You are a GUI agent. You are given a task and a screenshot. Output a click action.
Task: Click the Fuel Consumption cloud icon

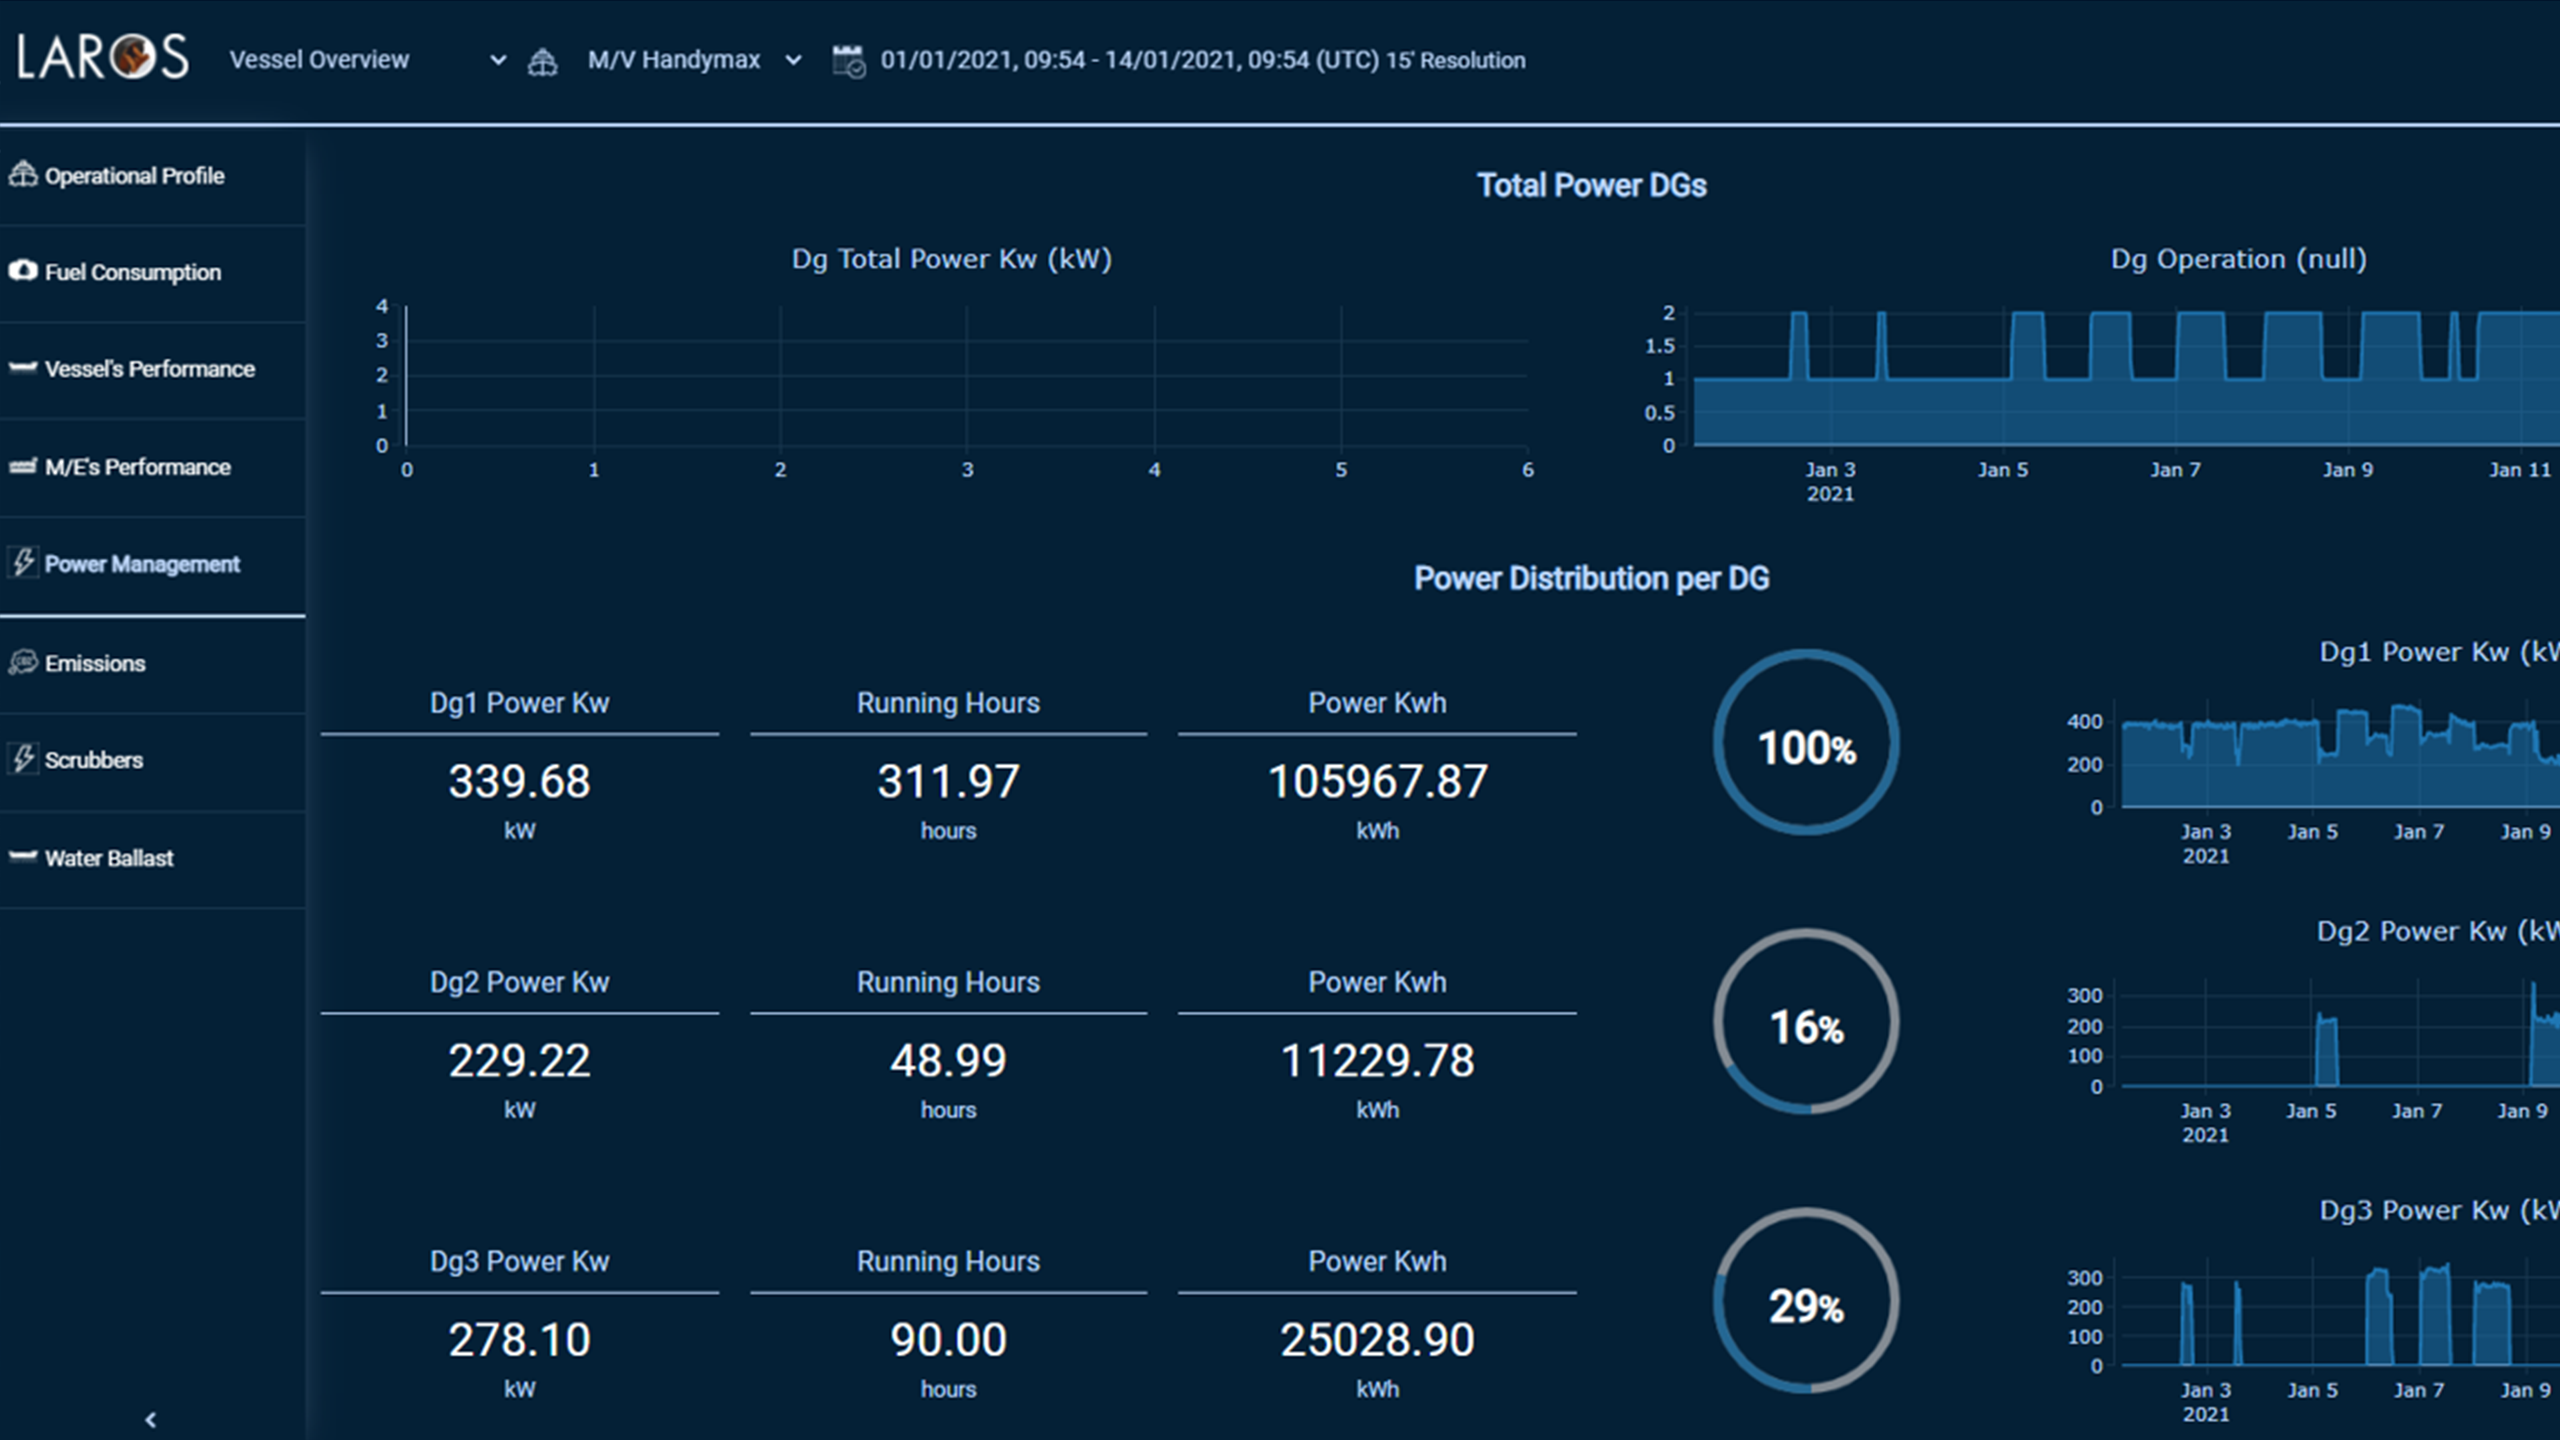coord(22,271)
